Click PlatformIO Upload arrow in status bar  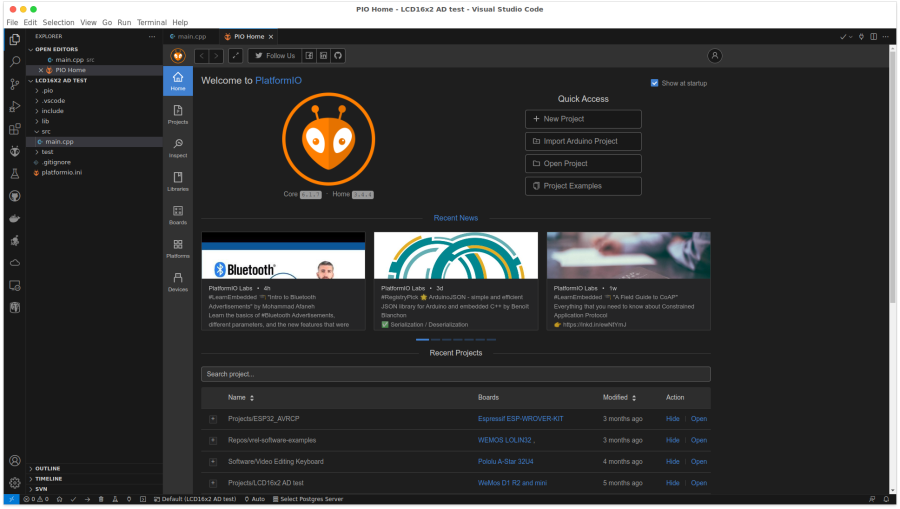click(x=87, y=499)
